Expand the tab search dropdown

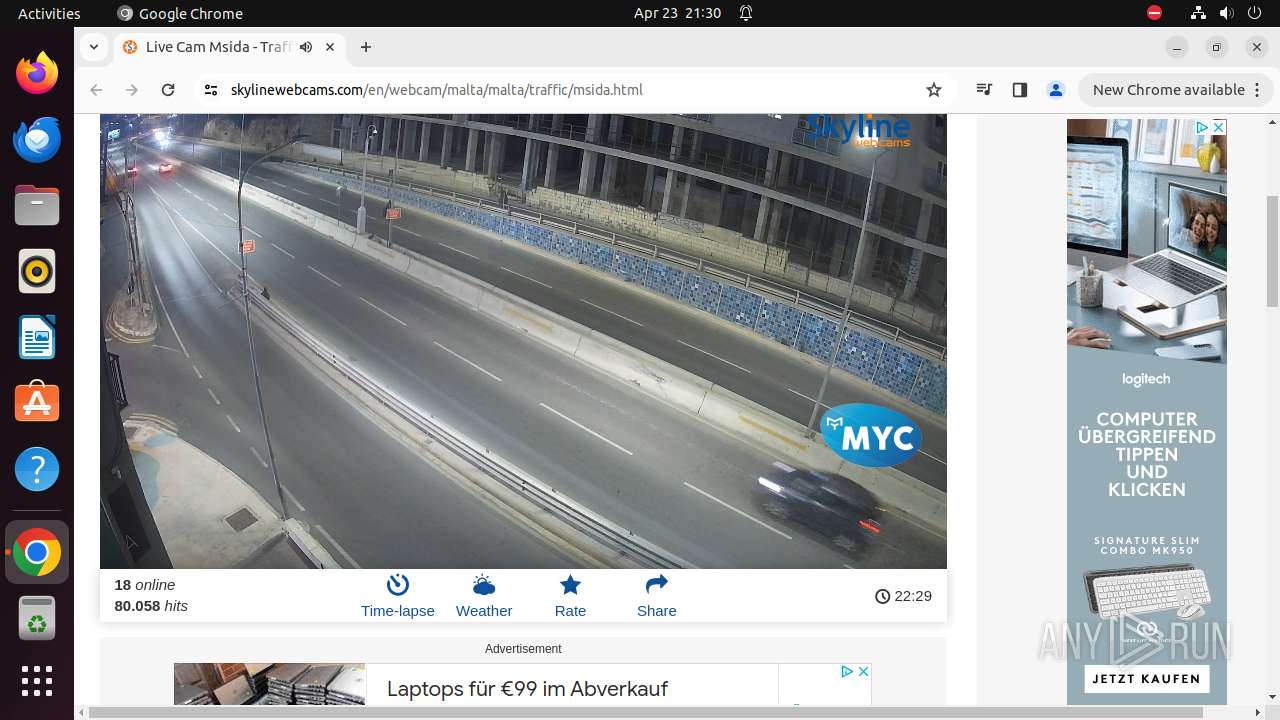pyautogui.click(x=93, y=47)
